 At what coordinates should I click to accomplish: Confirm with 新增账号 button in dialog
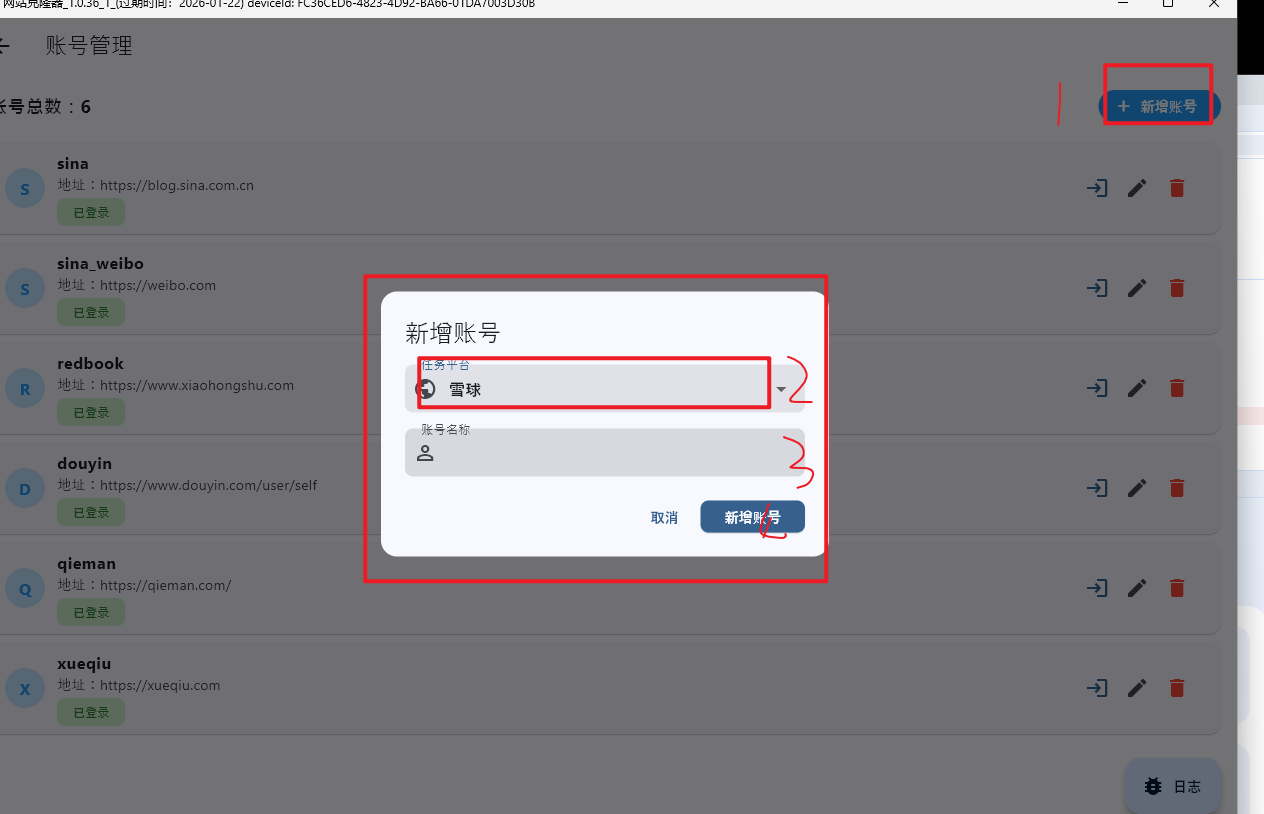point(752,517)
